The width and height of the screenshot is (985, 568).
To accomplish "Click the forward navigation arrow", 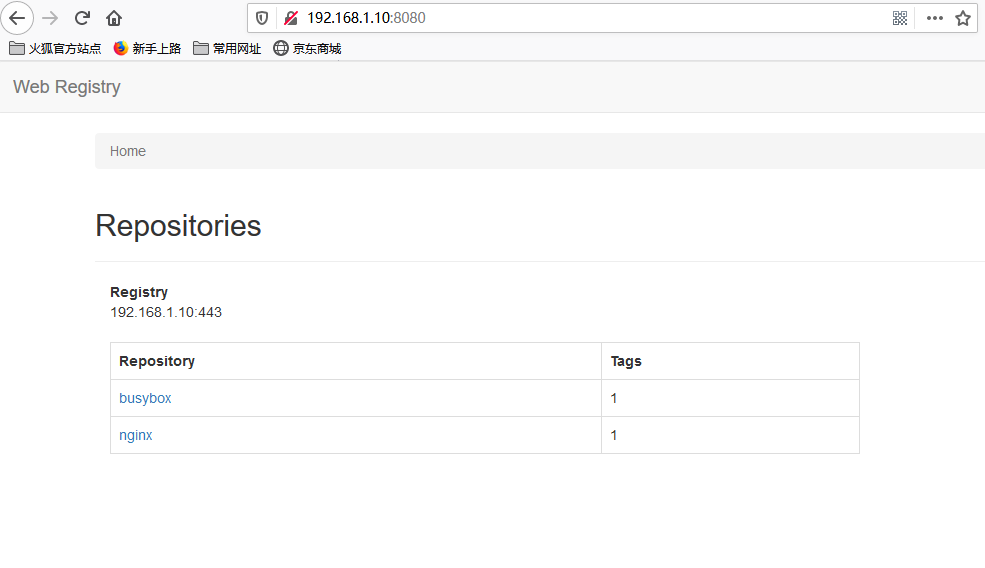I will click(x=50, y=18).
